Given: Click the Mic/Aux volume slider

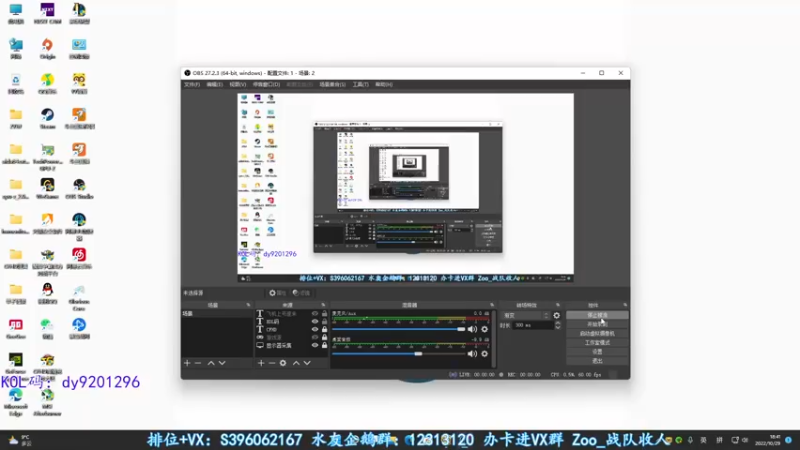Looking at the screenshot, I should (x=398, y=329).
